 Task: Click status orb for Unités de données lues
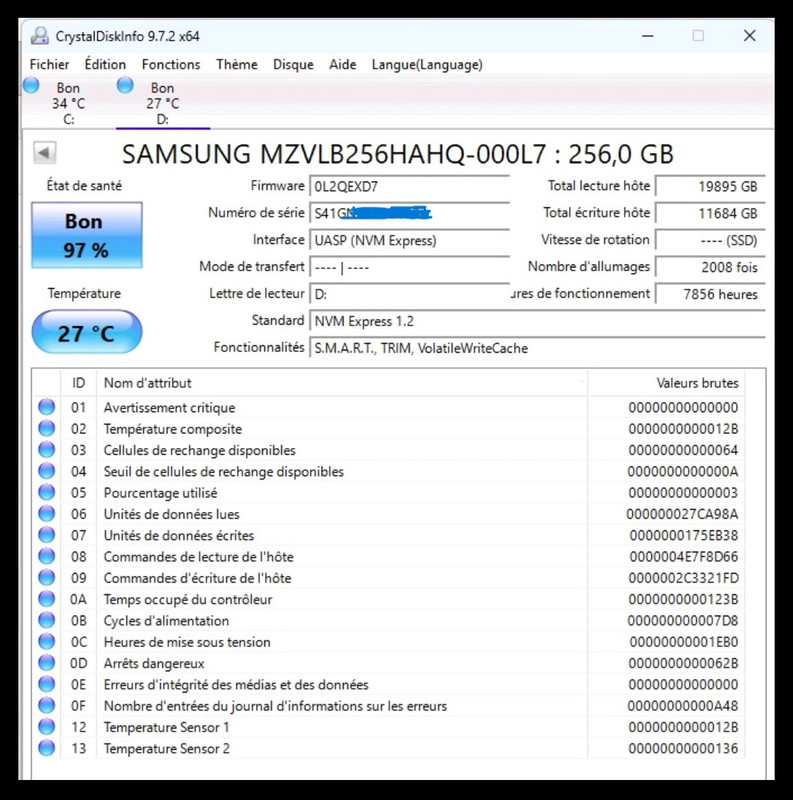tap(46, 514)
